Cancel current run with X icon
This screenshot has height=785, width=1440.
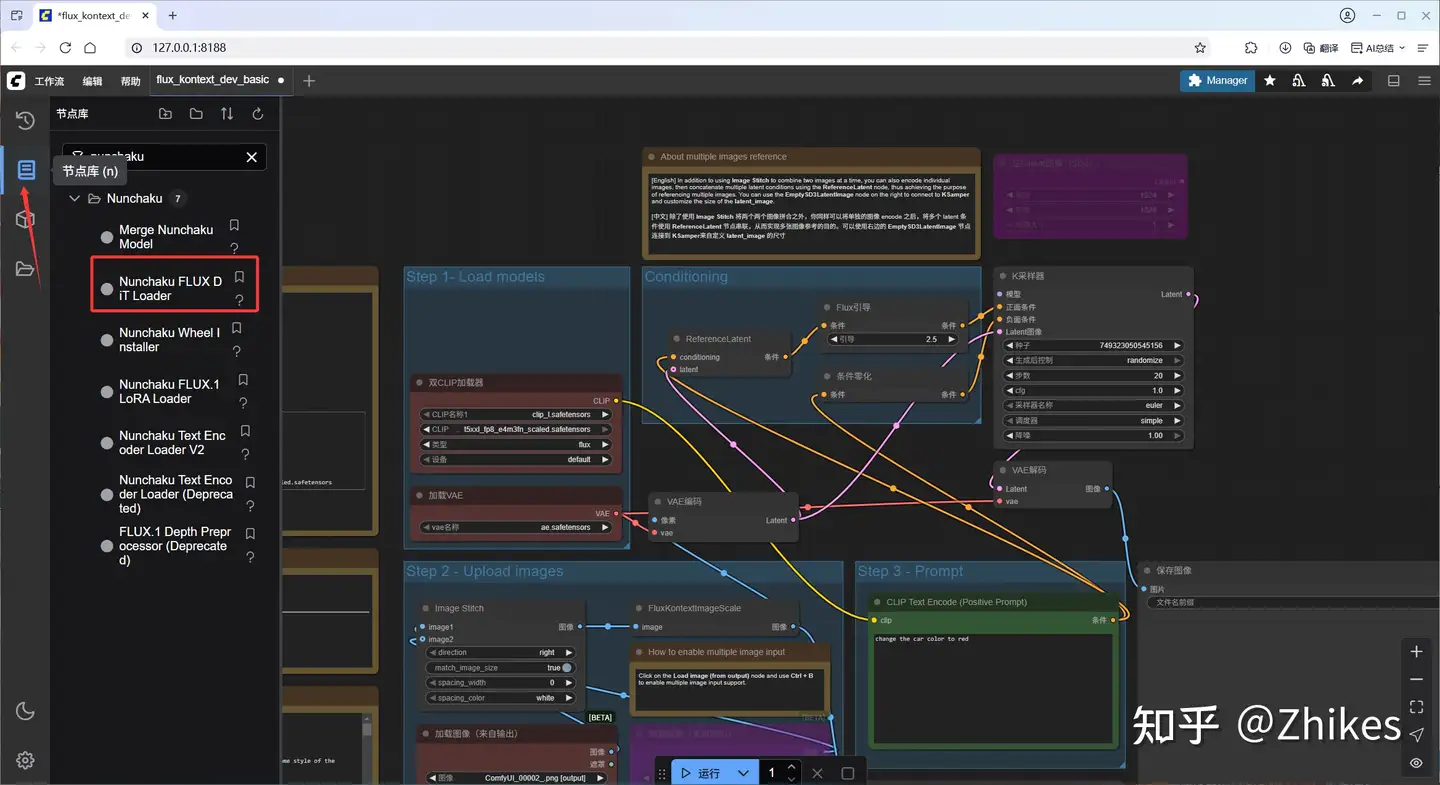817,773
